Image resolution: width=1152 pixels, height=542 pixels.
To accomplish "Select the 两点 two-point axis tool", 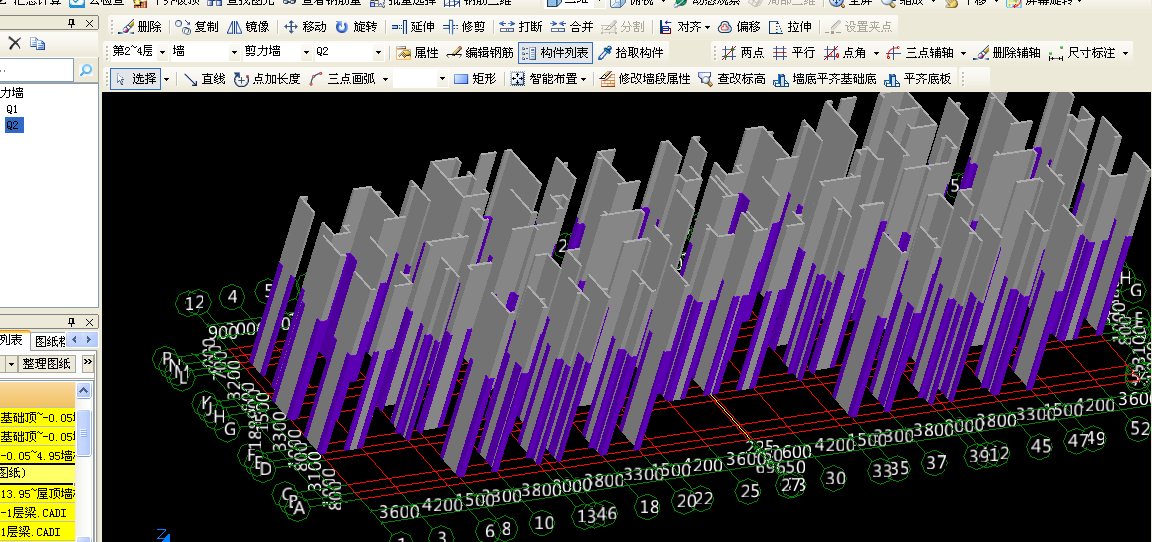I will [743, 53].
